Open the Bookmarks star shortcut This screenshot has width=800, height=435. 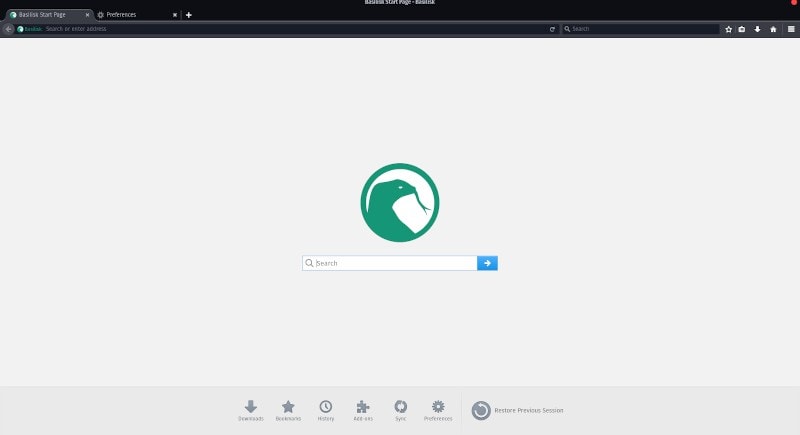(x=288, y=406)
